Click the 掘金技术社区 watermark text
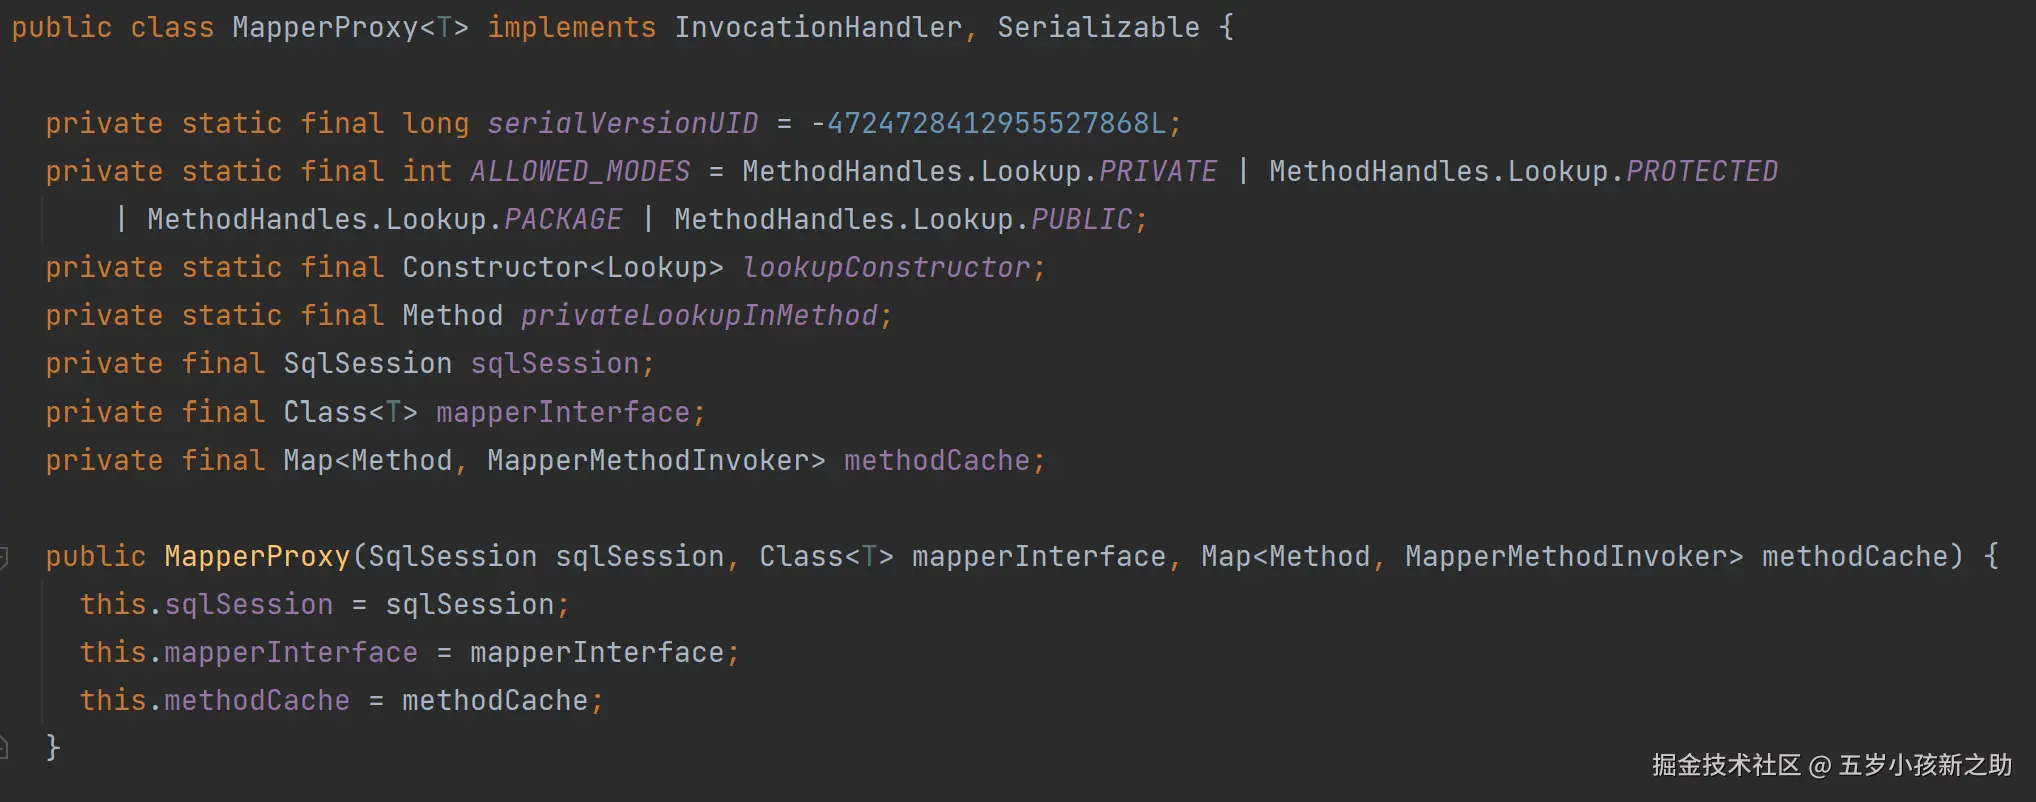 tap(1725, 766)
